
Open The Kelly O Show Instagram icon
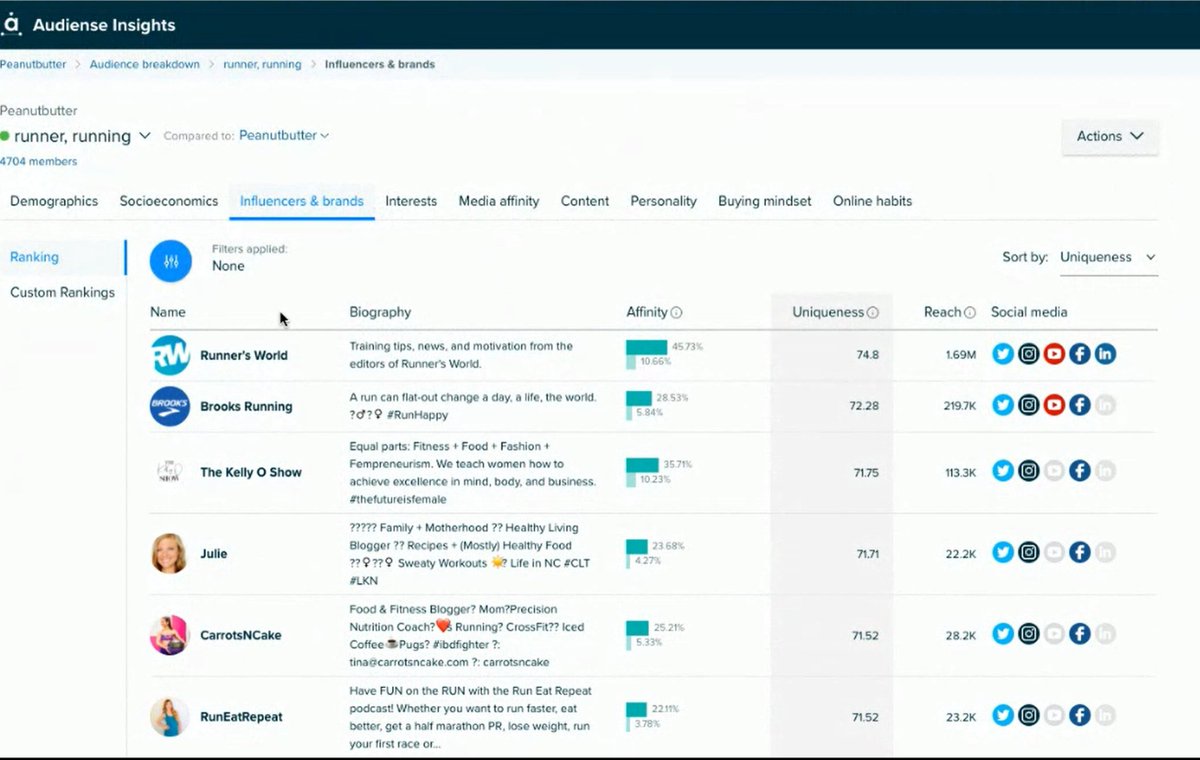1029,471
